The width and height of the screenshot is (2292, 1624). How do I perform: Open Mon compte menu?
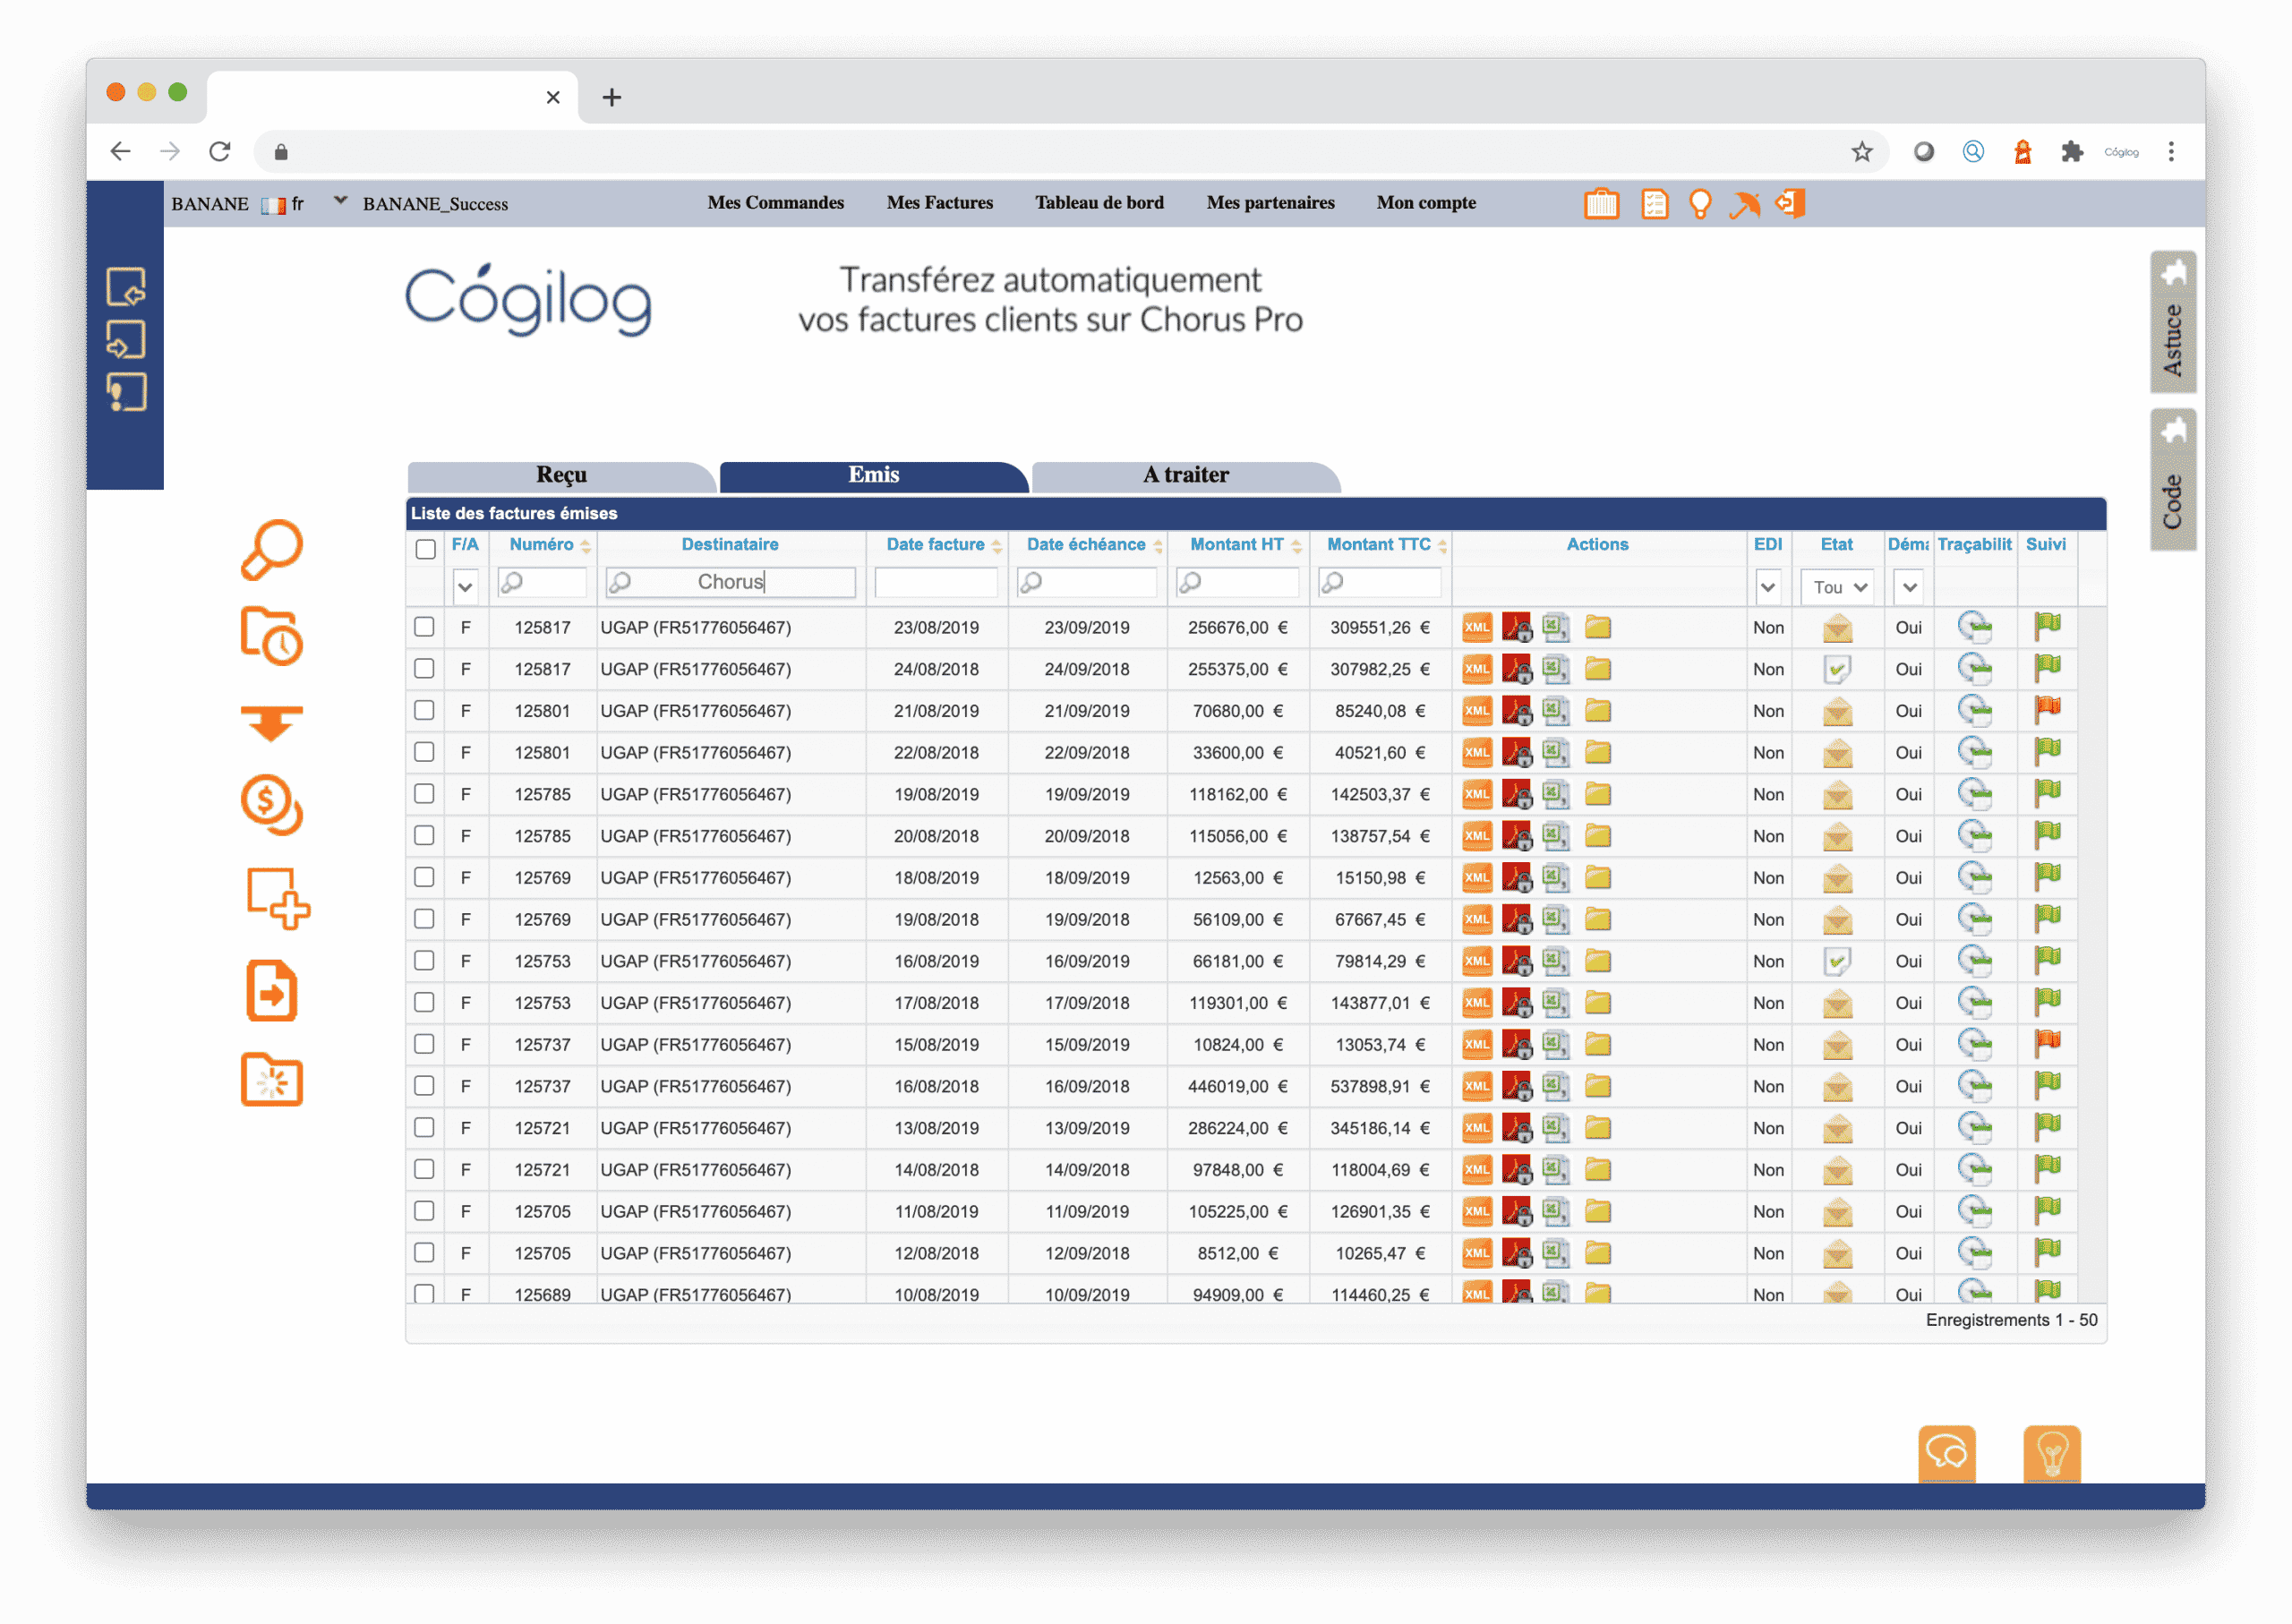[x=1426, y=202]
